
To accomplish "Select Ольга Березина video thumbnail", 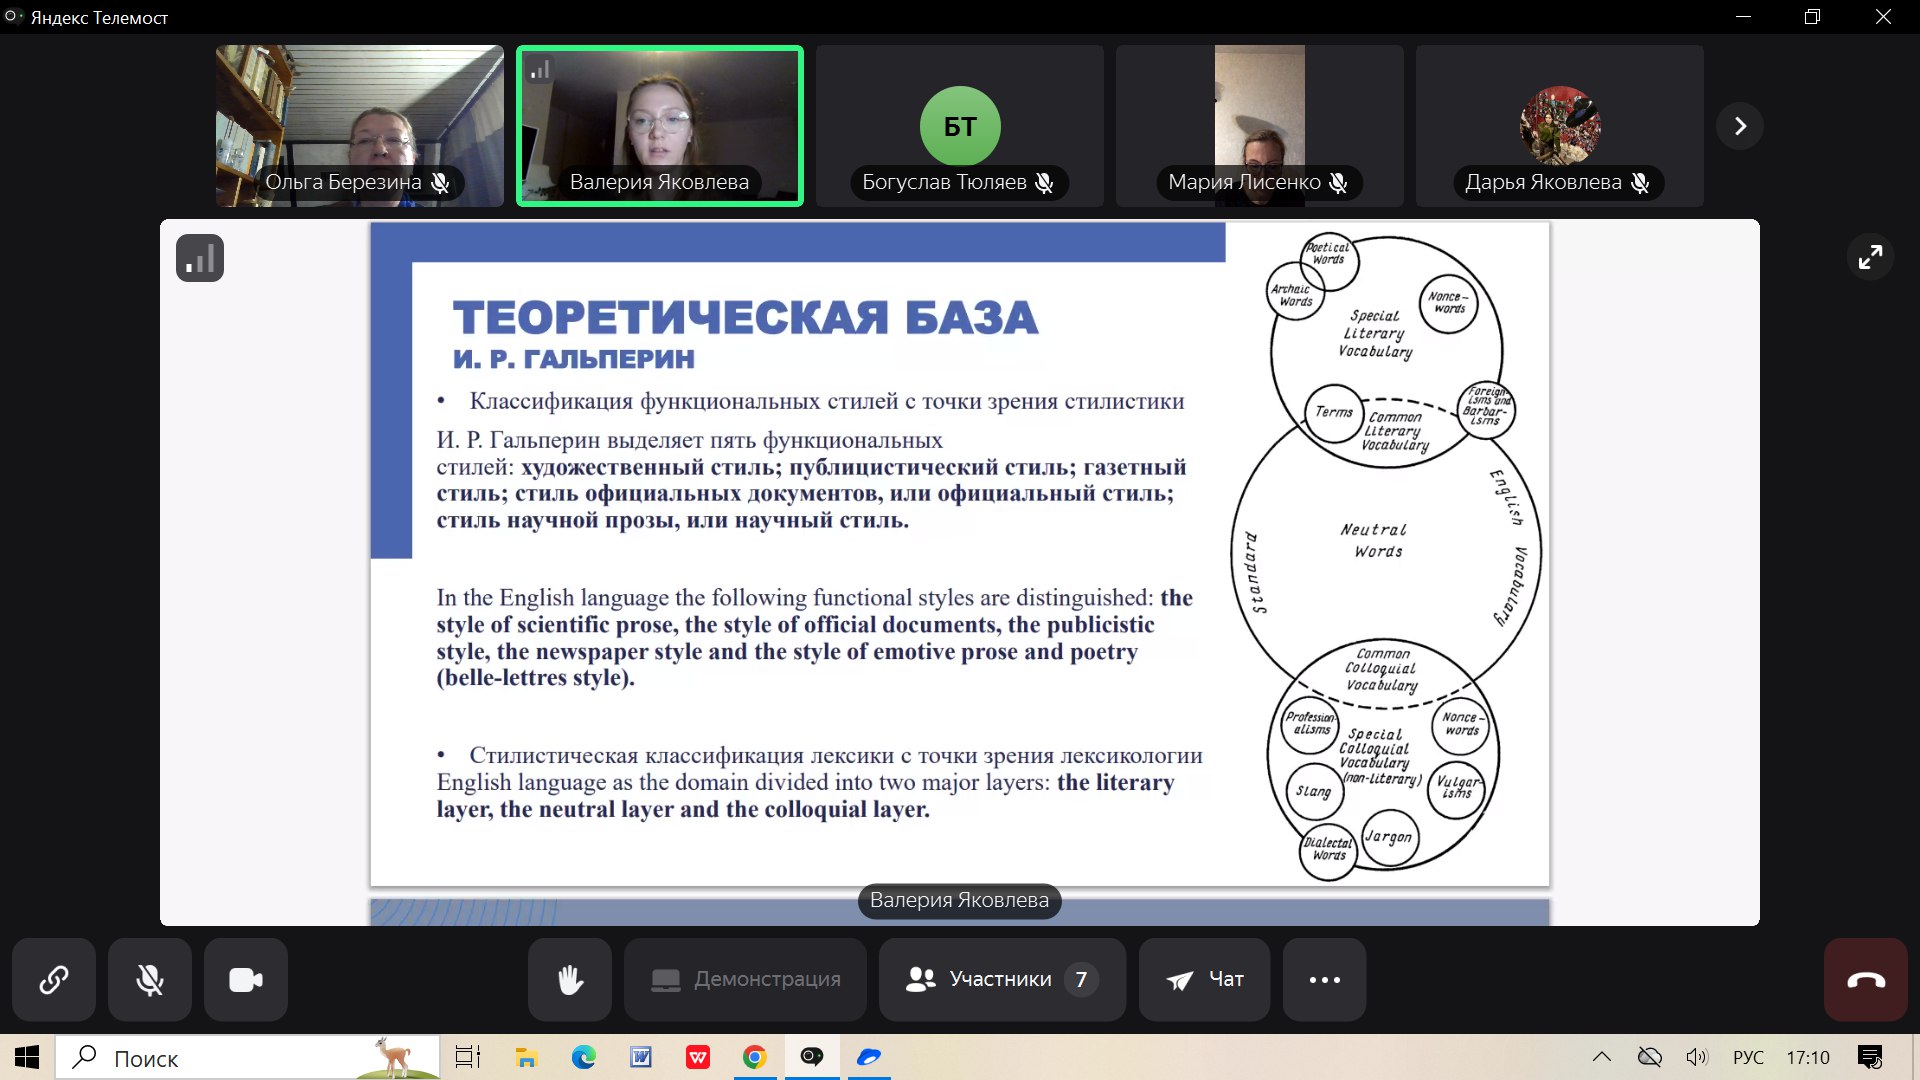I will click(360, 126).
